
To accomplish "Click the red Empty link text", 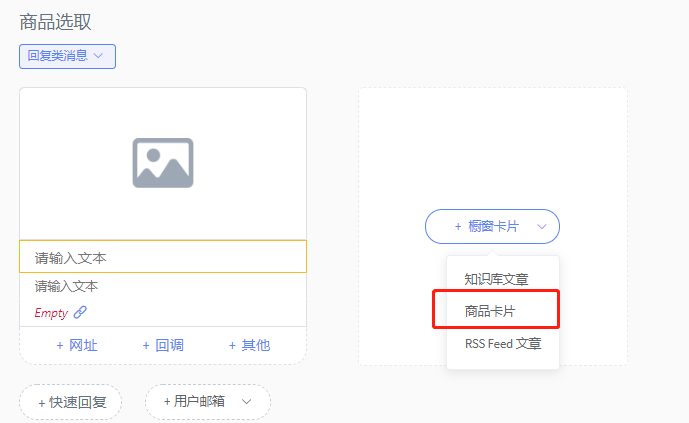I will coord(51,312).
